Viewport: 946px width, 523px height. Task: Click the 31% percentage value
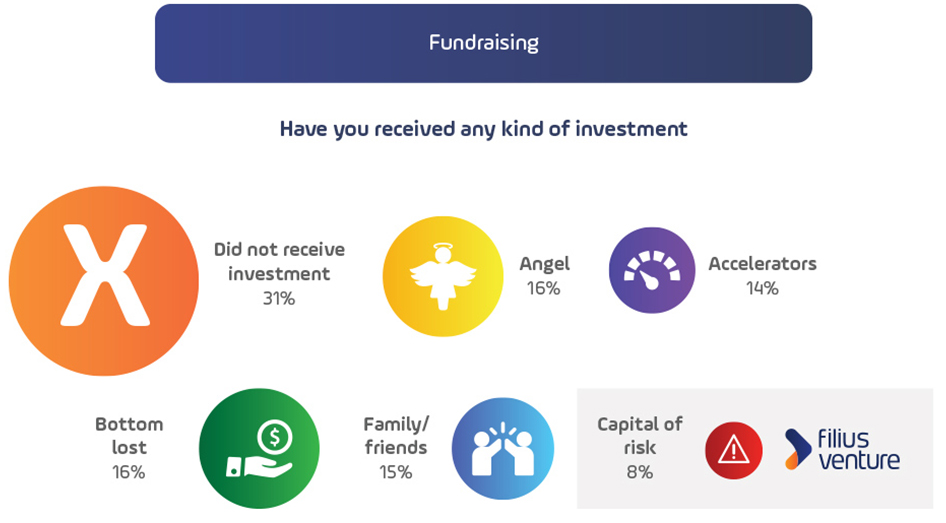tap(279, 298)
